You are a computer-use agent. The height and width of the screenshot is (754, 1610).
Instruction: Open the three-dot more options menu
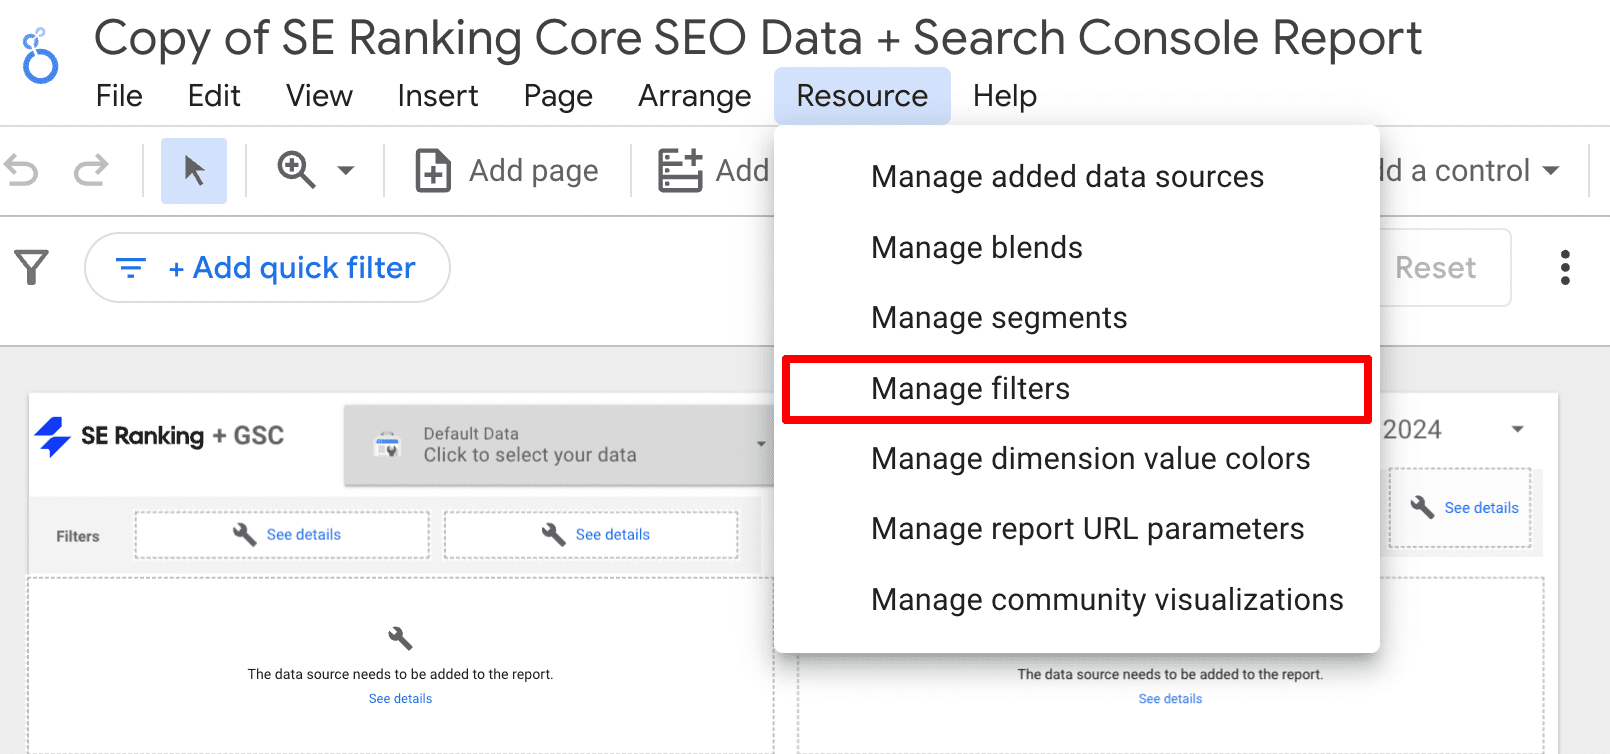[x=1565, y=268]
